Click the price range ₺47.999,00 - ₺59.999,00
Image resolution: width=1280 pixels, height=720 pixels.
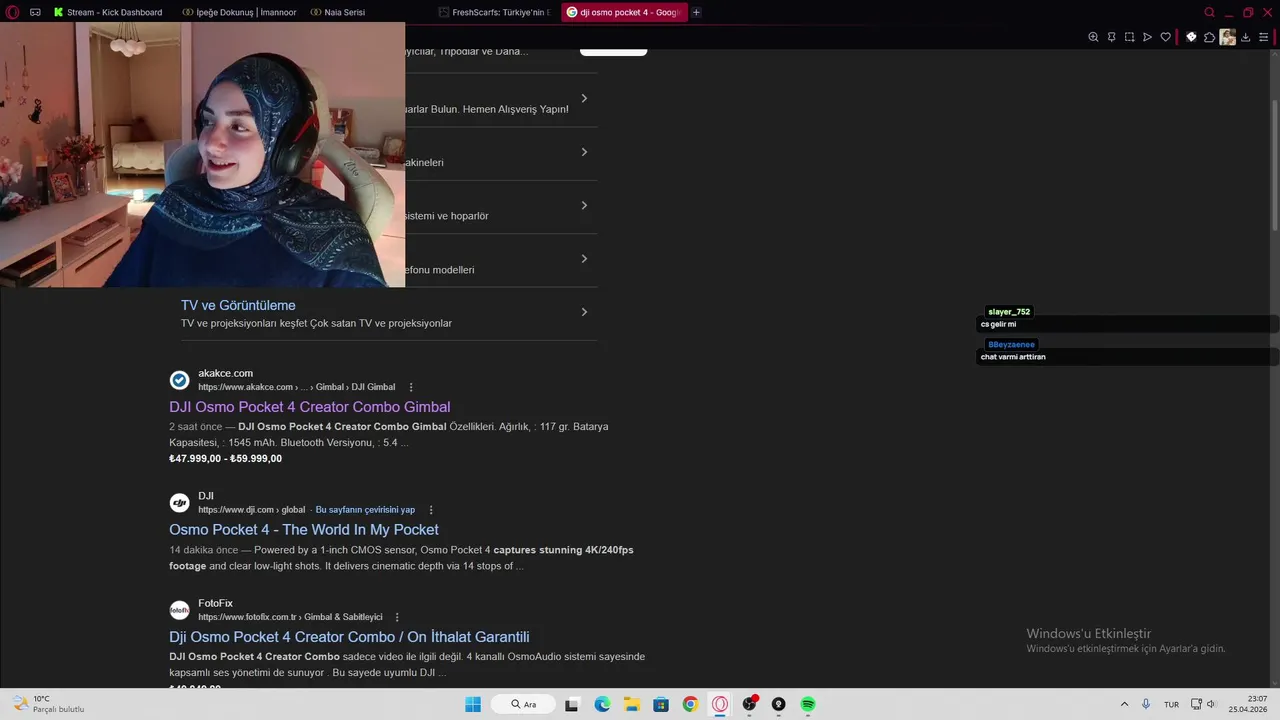pos(225,459)
